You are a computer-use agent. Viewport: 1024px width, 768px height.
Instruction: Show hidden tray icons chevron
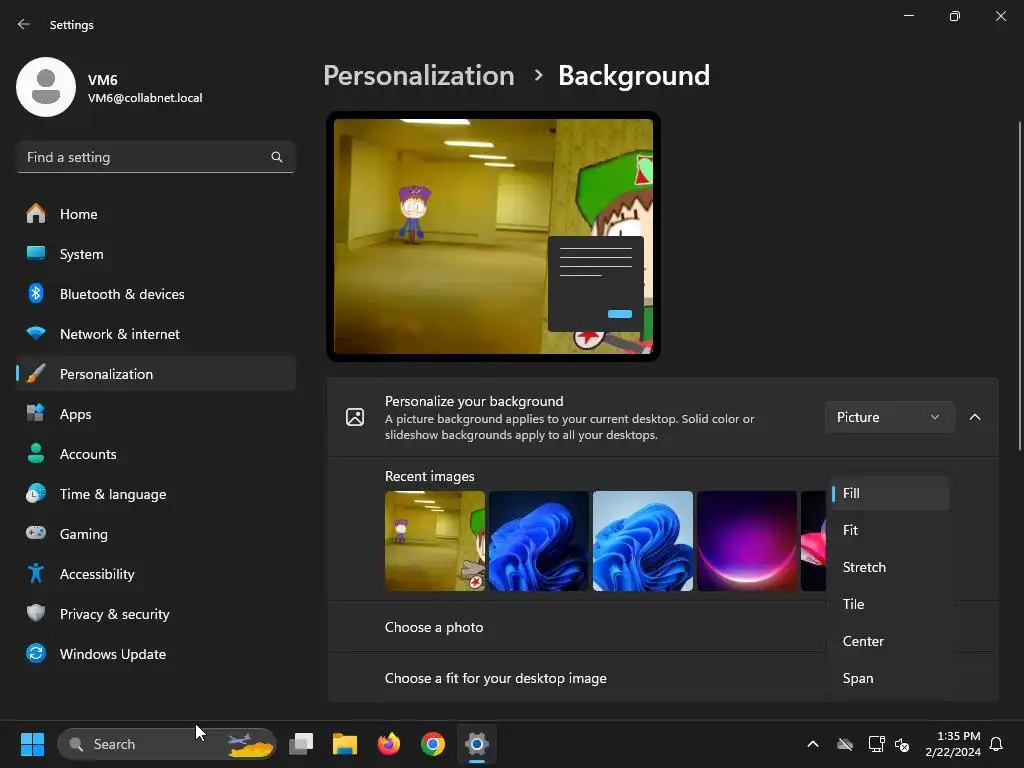[x=813, y=744]
